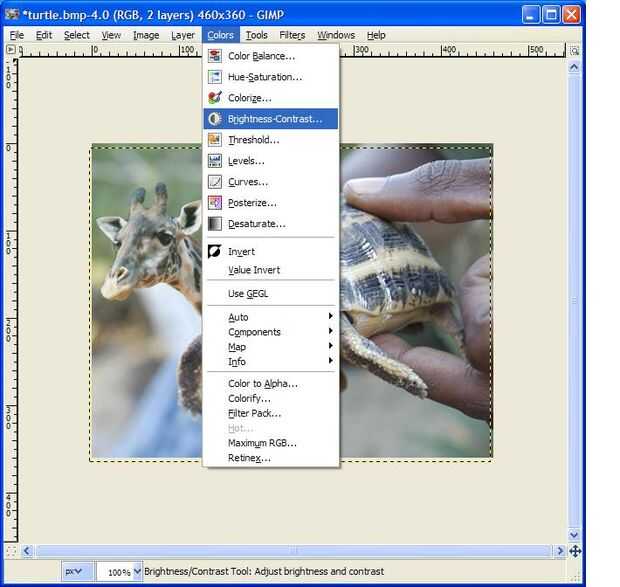Click the zoom magnifier icon at ruler corner
The width and height of the screenshot is (620, 587).
tap(574, 51)
